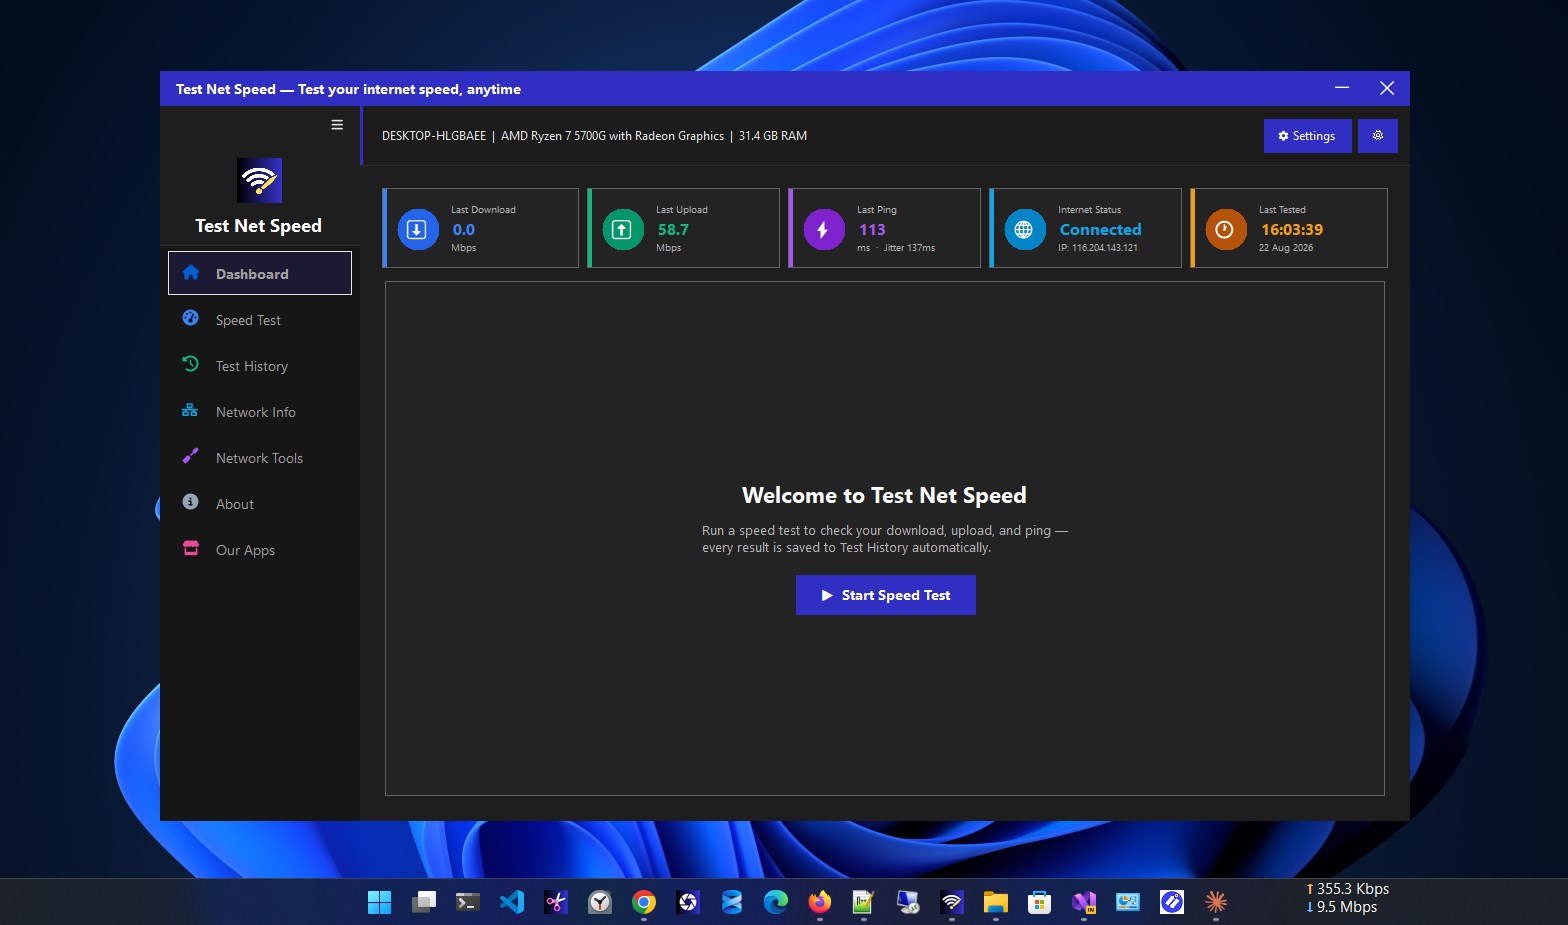Viewport: 1568px width, 925px height.
Task: Open Task View on the taskbar
Action: pos(424,902)
